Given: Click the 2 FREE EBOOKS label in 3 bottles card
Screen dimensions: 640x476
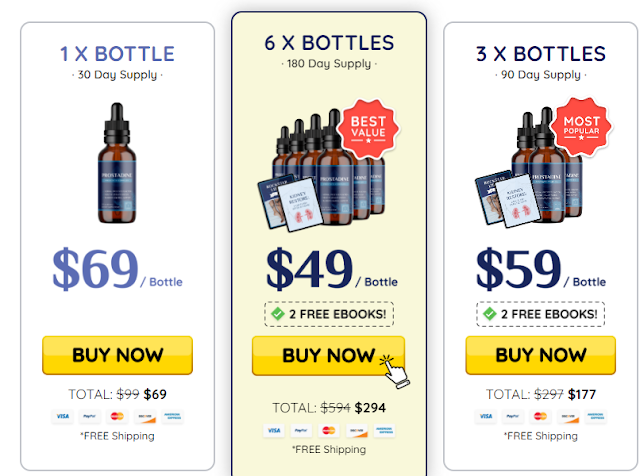Looking at the screenshot, I should [549, 314].
